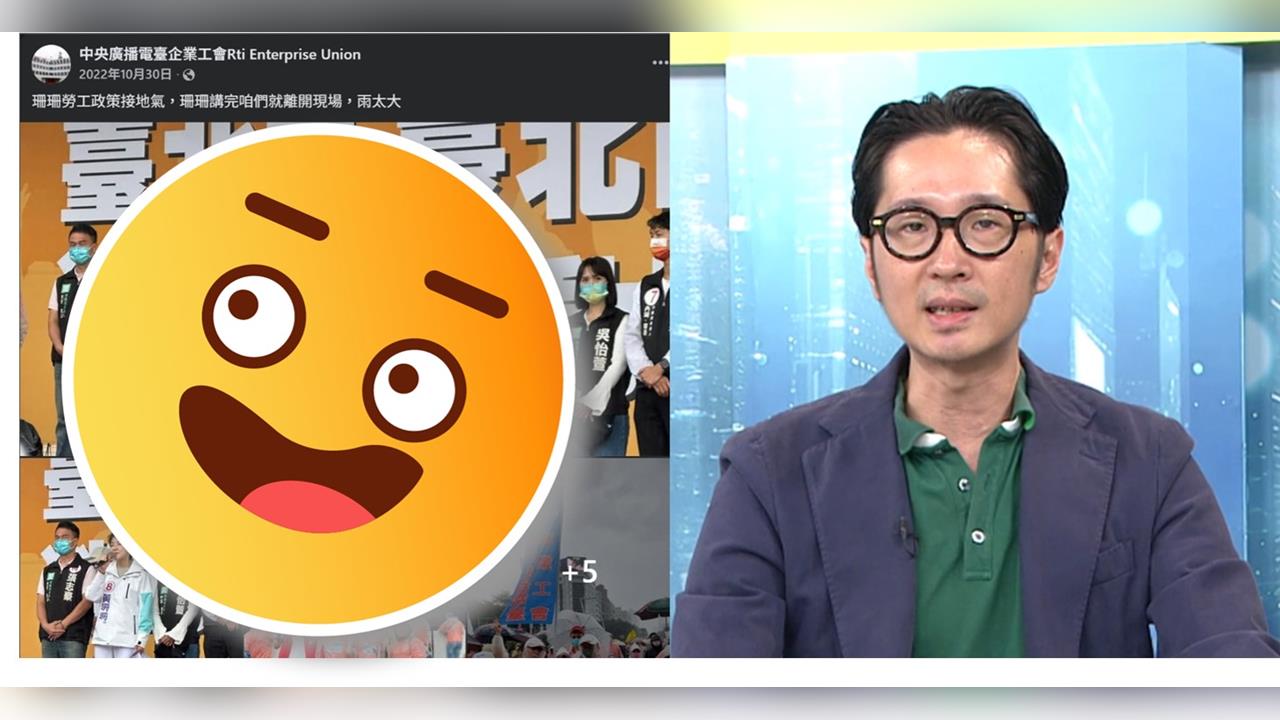
Task: Open the post options three-dot menu
Action: pos(659,62)
